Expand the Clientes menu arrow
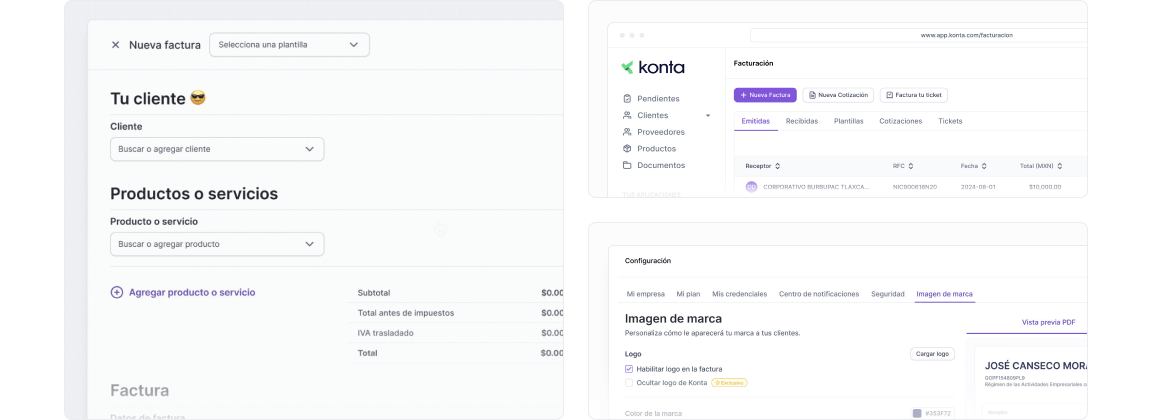 click(x=708, y=116)
